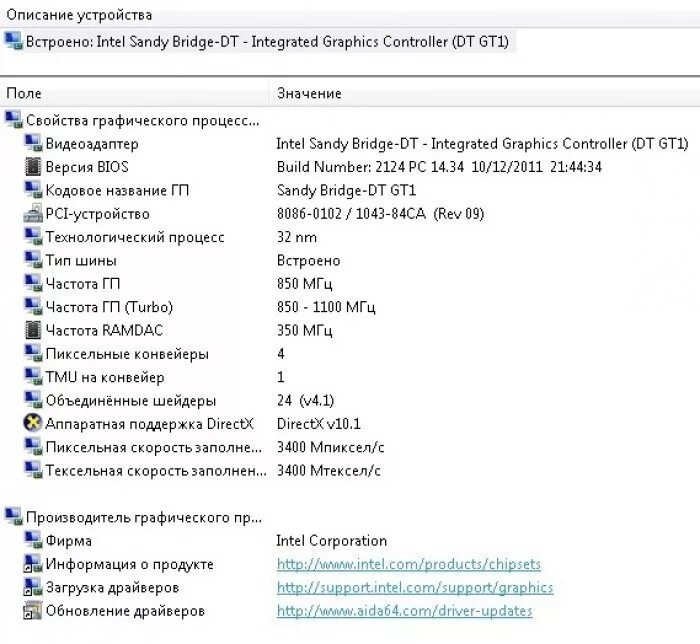The image size is (700, 644).
Task: Open the support.intel.com/support/graphics link
Action: [x=415, y=587]
